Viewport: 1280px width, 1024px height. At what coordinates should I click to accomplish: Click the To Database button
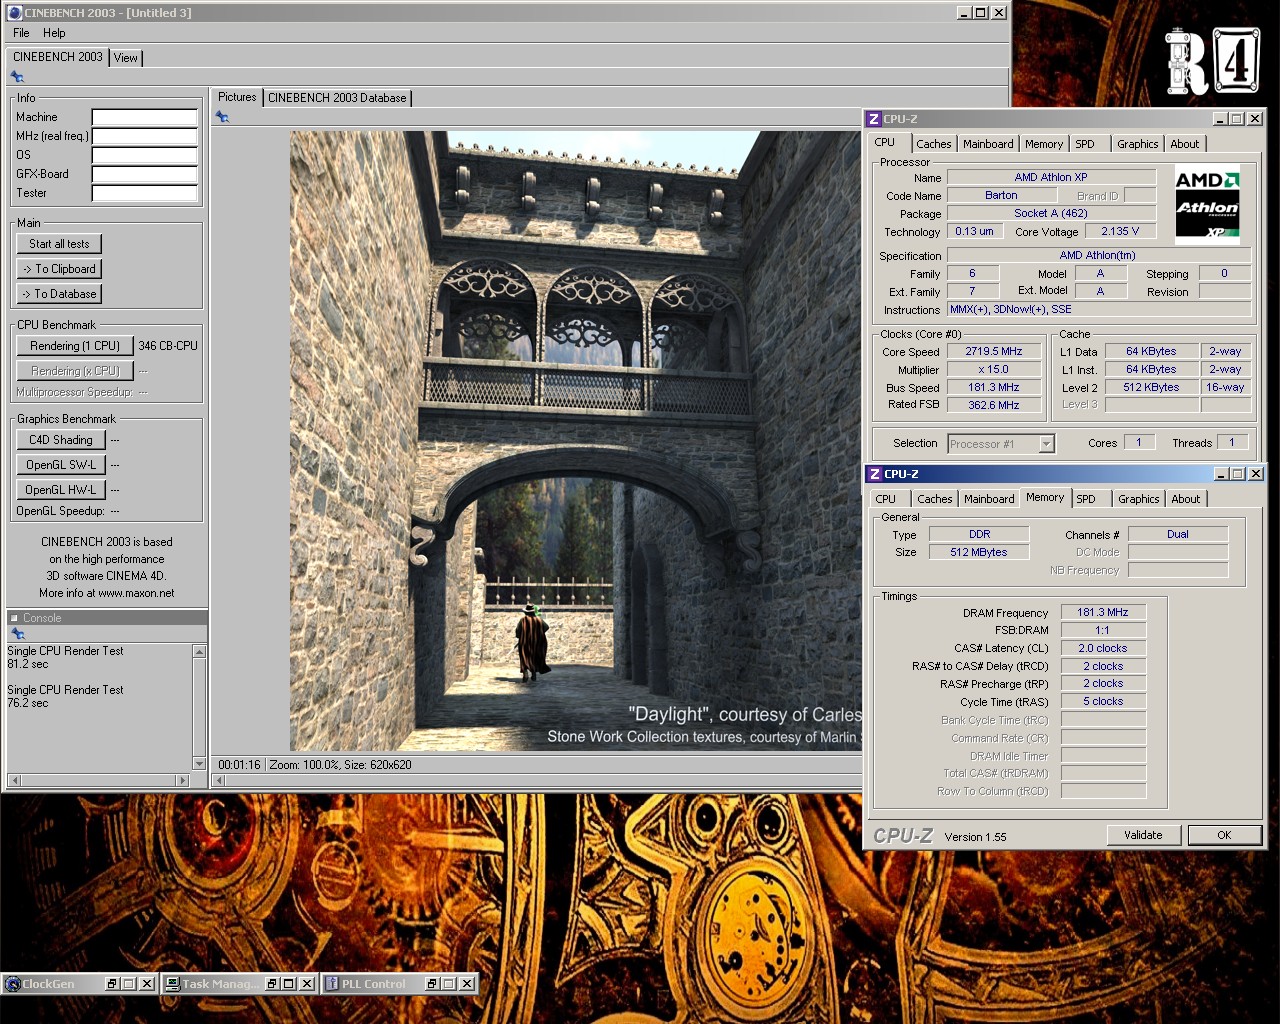59,294
